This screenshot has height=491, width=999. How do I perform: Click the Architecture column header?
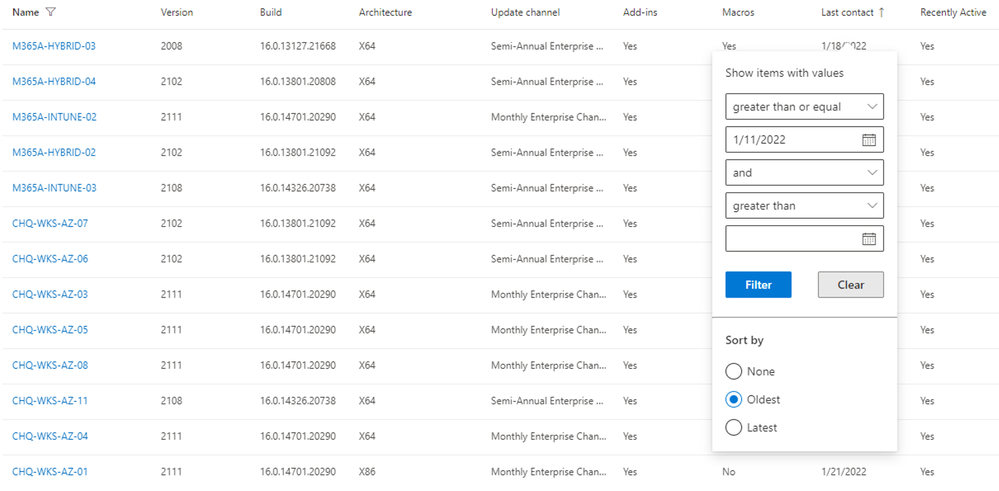click(x=385, y=12)
